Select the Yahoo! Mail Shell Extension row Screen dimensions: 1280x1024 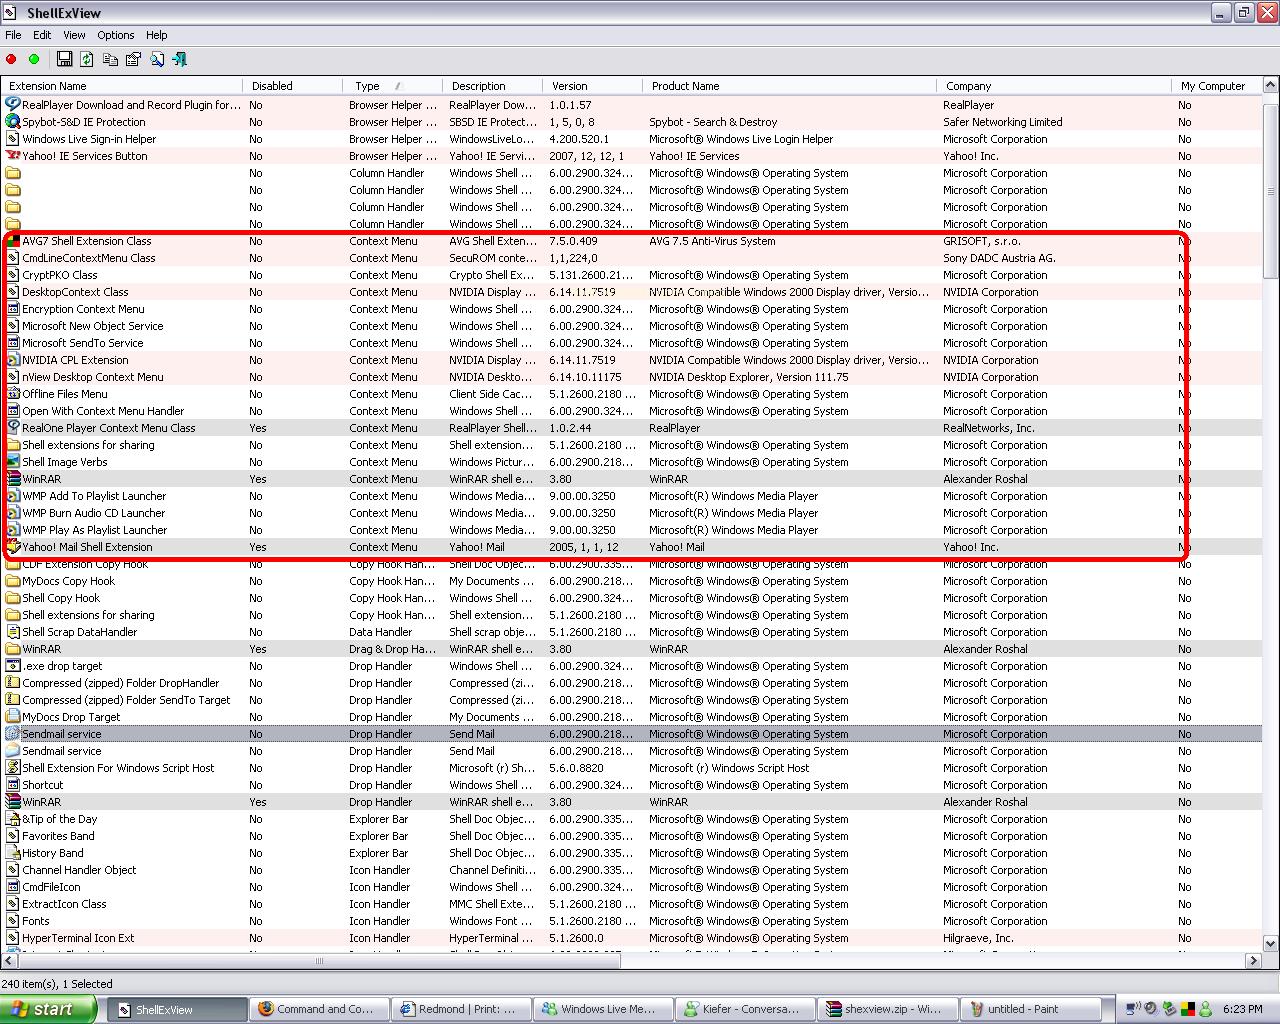[87, 547]
